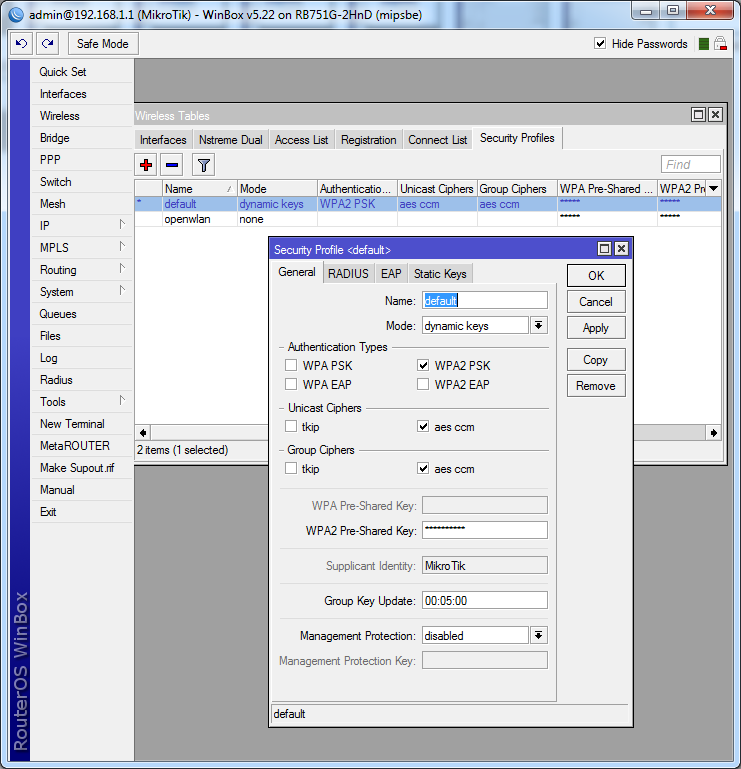This screenshot has width=741, height=769.
Task: Click the profile Name field
Action: pos(485,300)
